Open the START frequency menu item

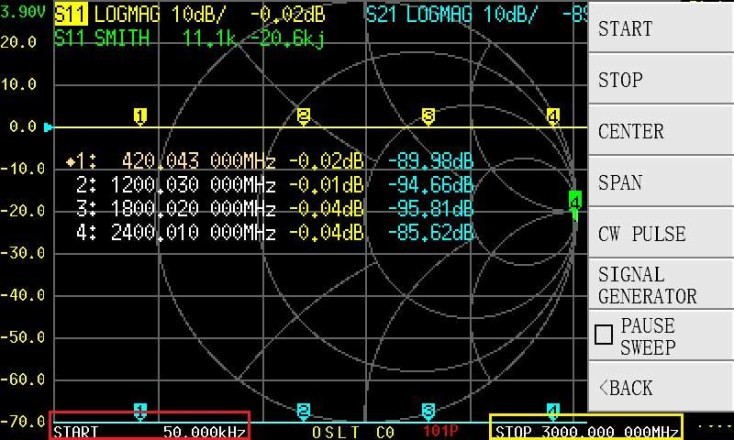661,28
